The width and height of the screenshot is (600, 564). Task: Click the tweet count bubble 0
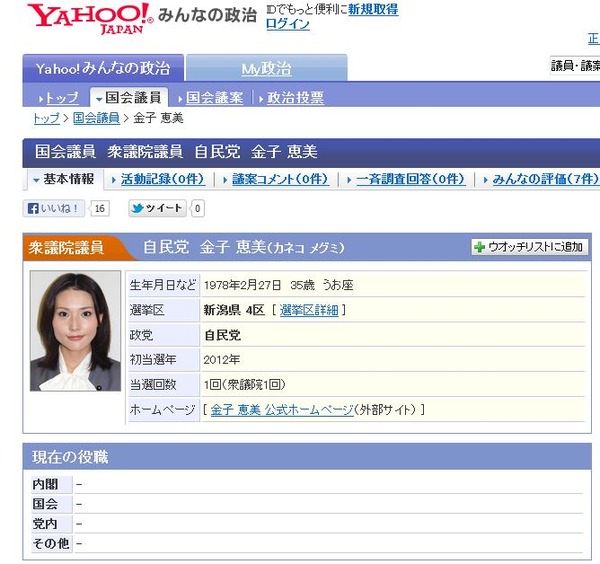coord(197,209)
